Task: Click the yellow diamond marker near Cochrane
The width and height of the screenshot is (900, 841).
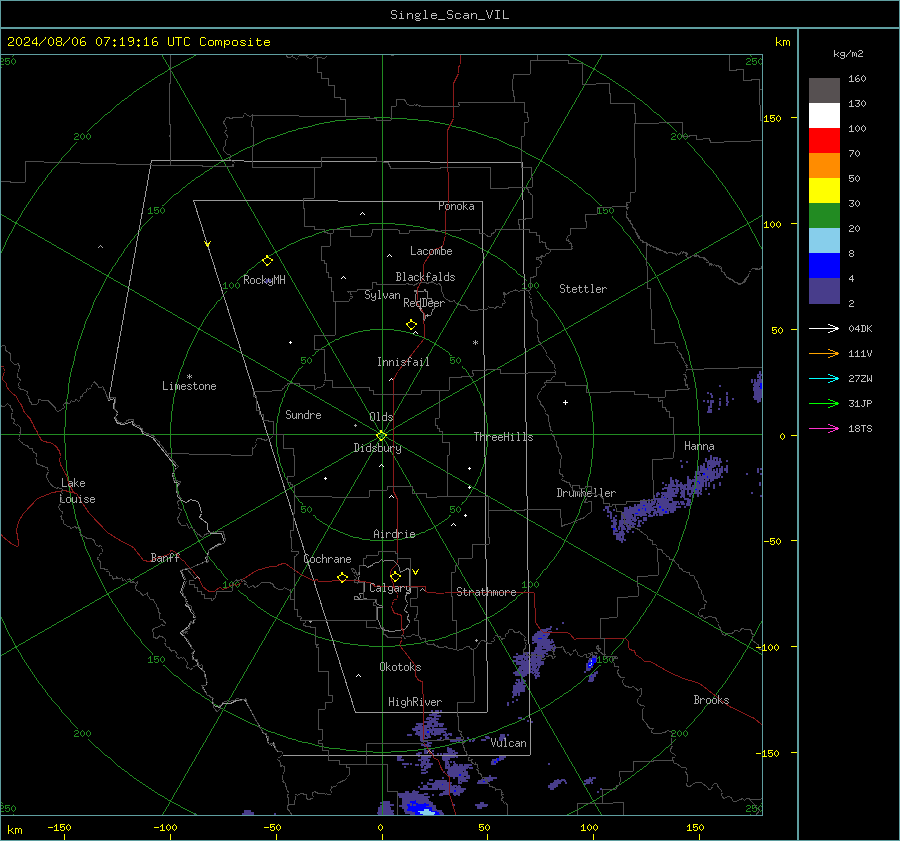Action: pyautogui.click(x=343, y=578)
